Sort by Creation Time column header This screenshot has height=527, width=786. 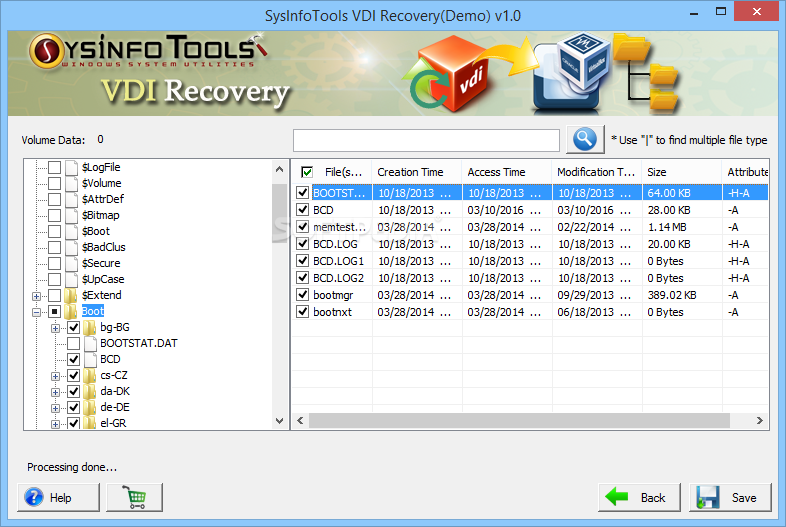[417, 172]
